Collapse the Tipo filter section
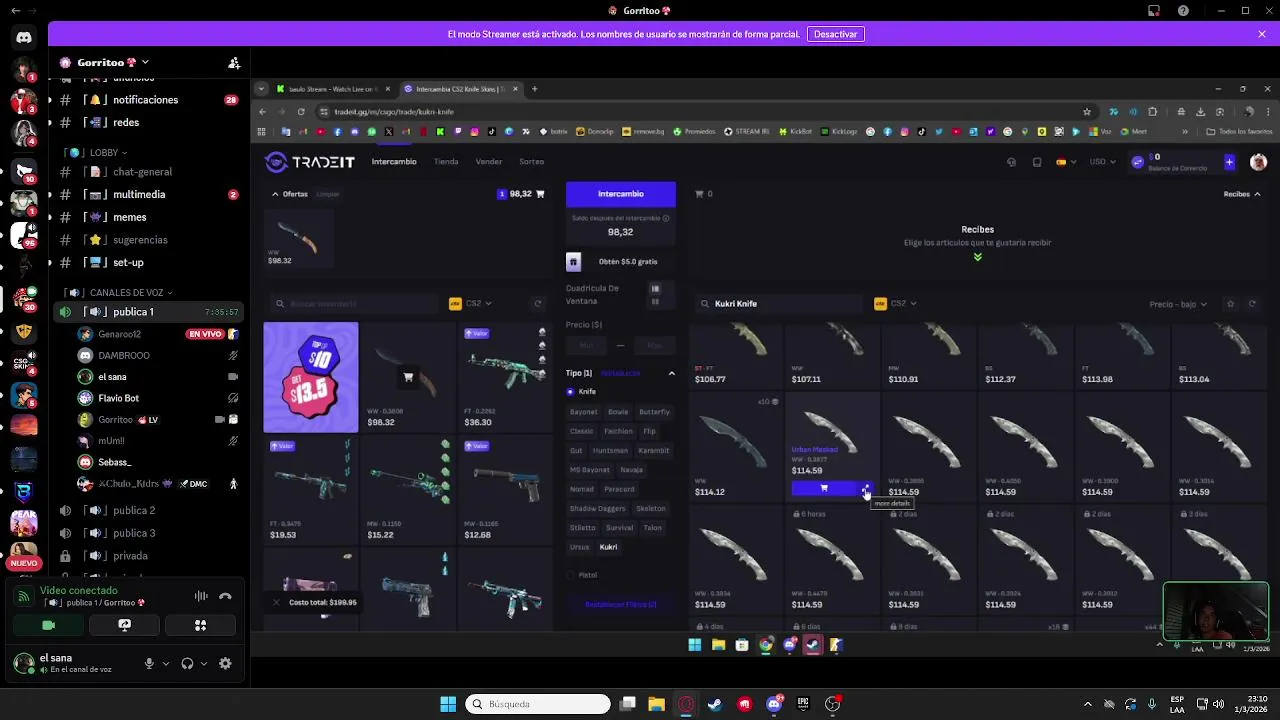The image size is (1280, 720). 671,373
